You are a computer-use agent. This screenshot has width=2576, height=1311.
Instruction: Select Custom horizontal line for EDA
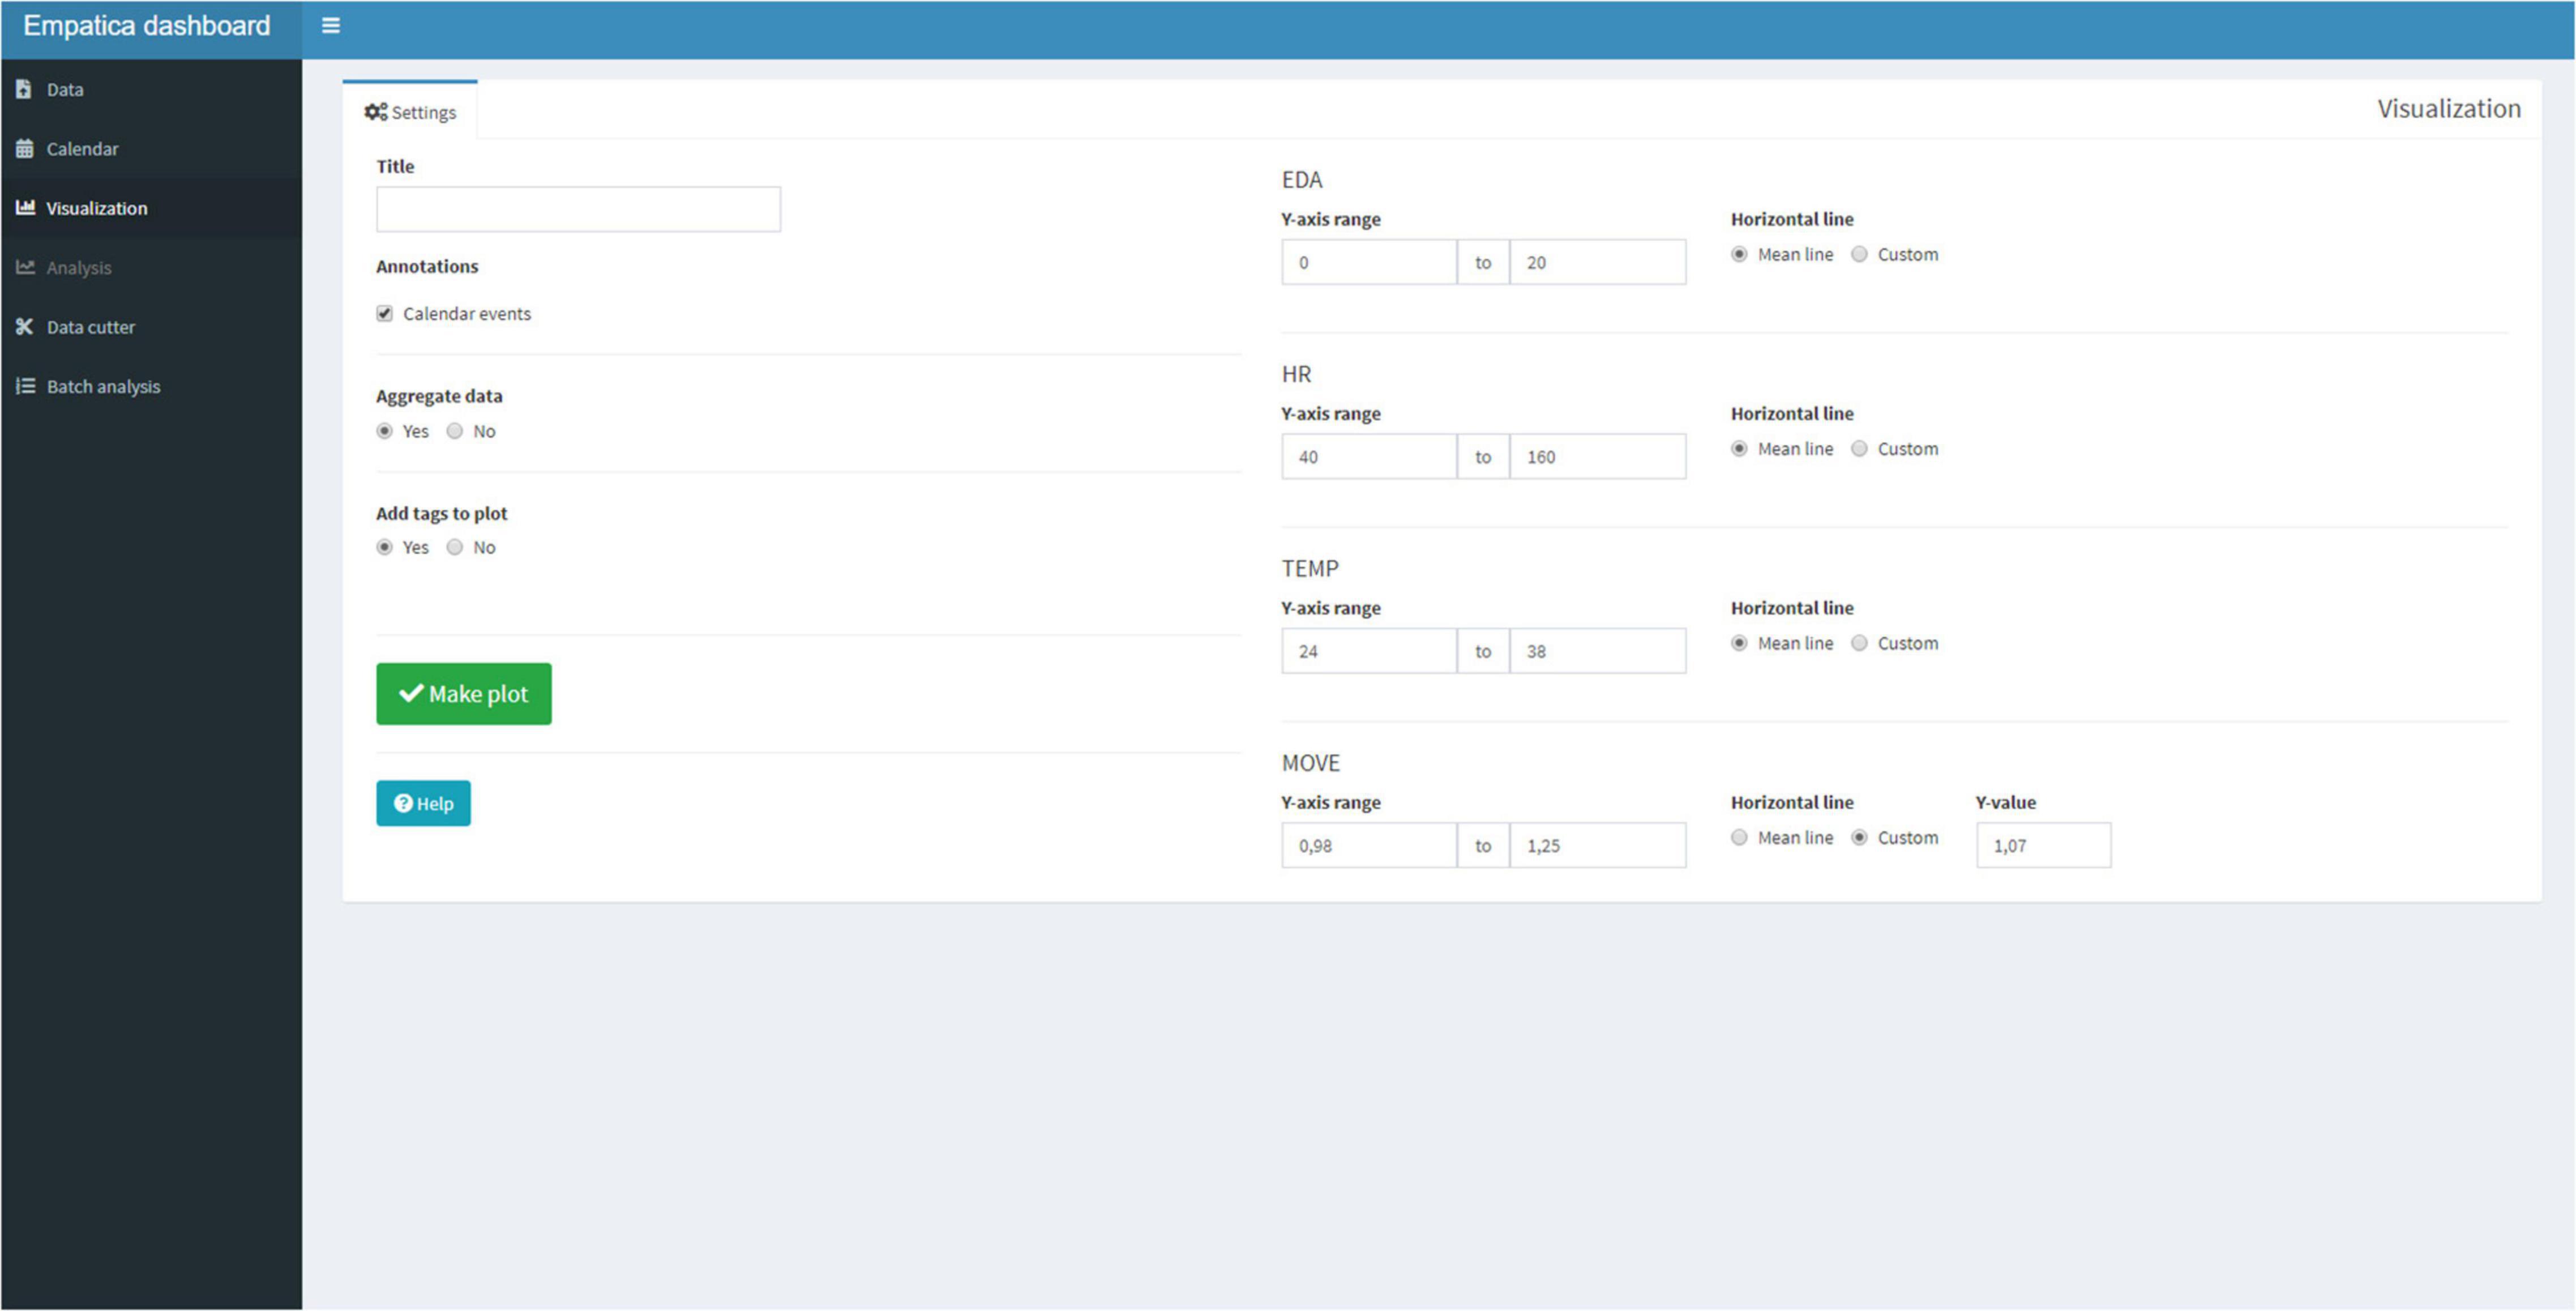[1860, 254]
